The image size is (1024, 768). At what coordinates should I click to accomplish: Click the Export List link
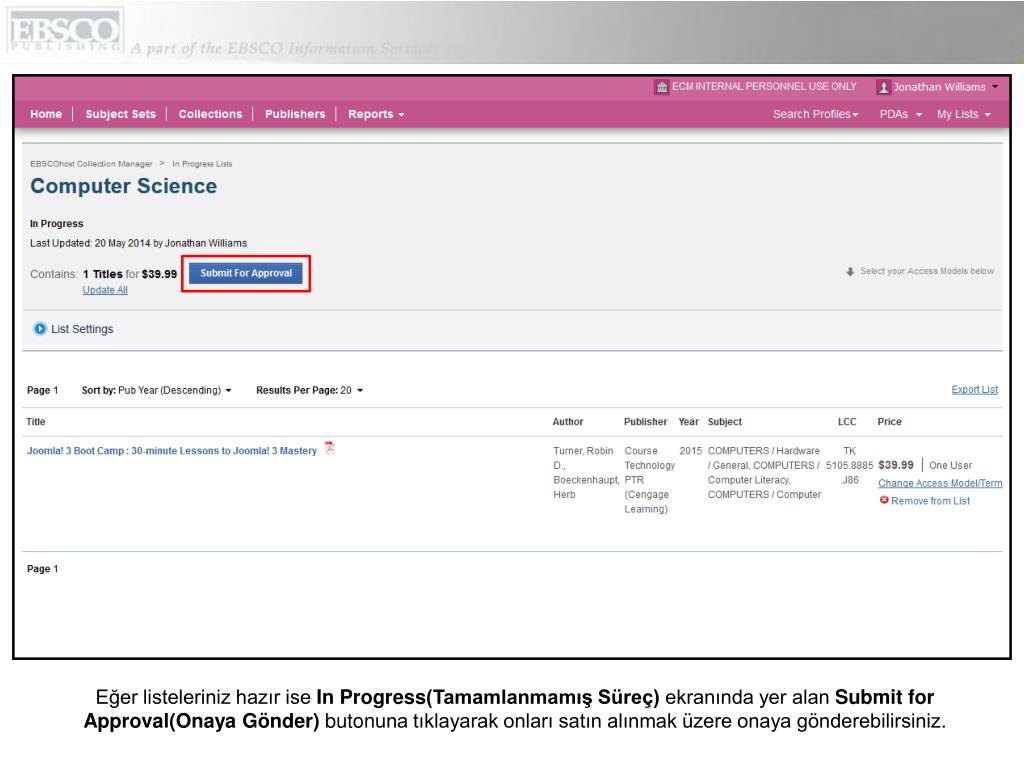point(974,390)
